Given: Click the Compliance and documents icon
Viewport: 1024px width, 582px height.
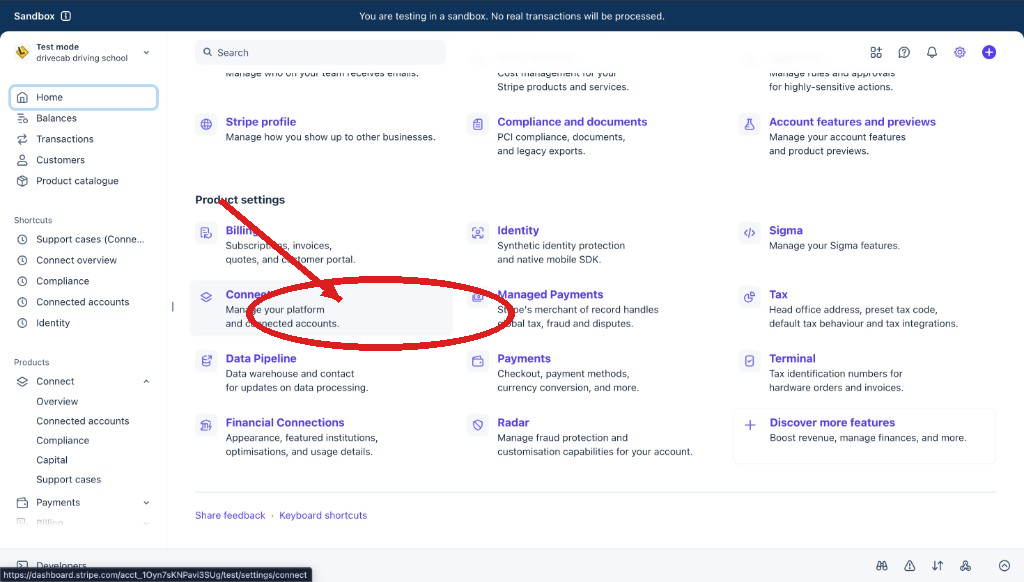Looking at the screenshot, I should 478,124.
